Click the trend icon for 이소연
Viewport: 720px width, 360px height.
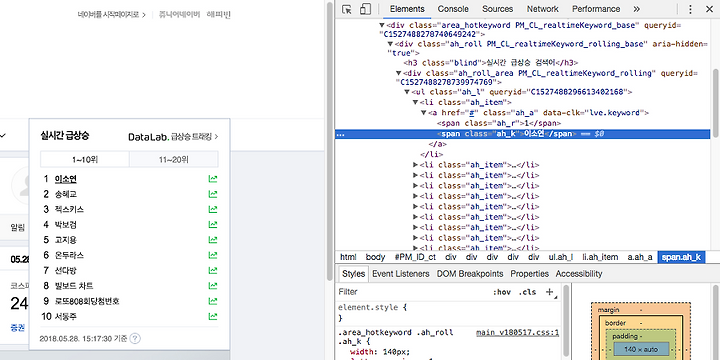pos(213,179)
